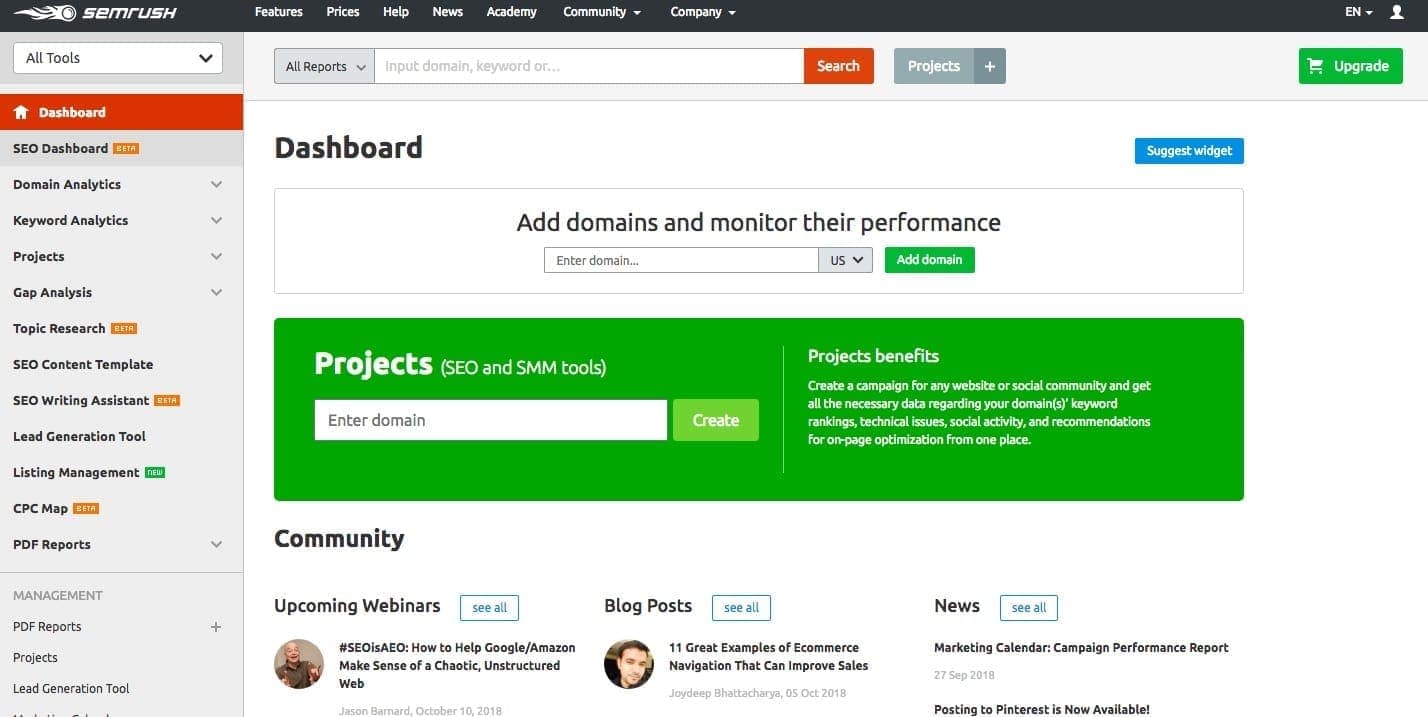The height and width of the screenshot is (717, 1428).
Task: Open Lead Generation Tool under Management
Action: (71, 689)
